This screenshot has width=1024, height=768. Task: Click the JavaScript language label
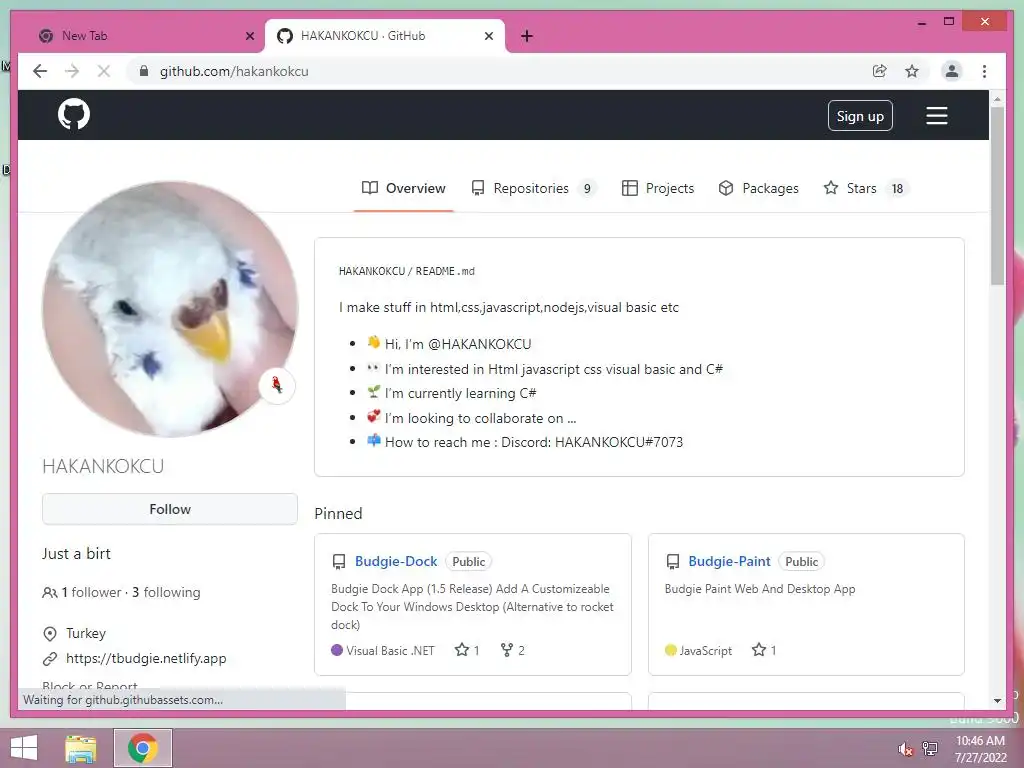pos(705,650)
